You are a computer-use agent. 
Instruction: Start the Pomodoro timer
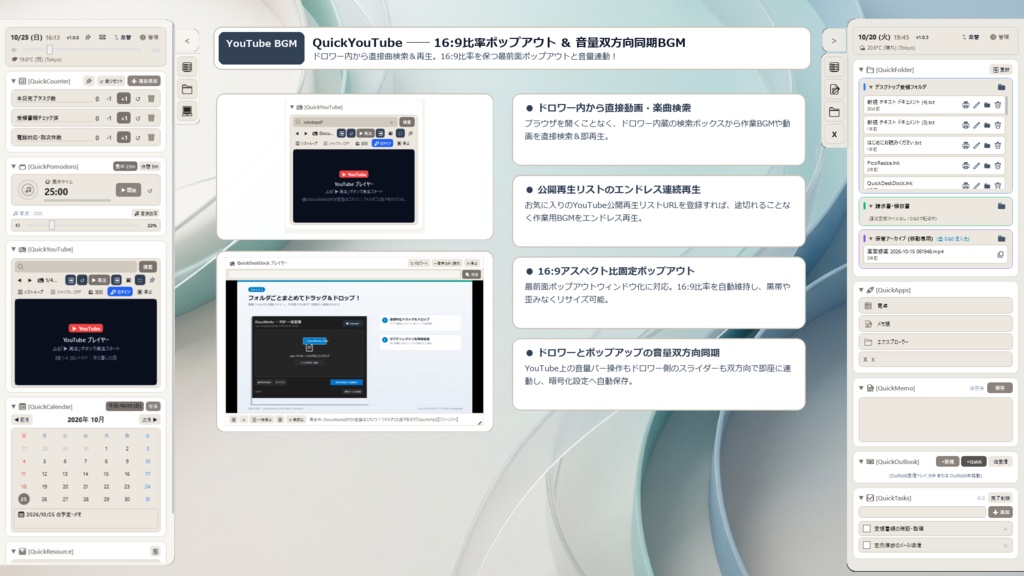pos(129,190)
